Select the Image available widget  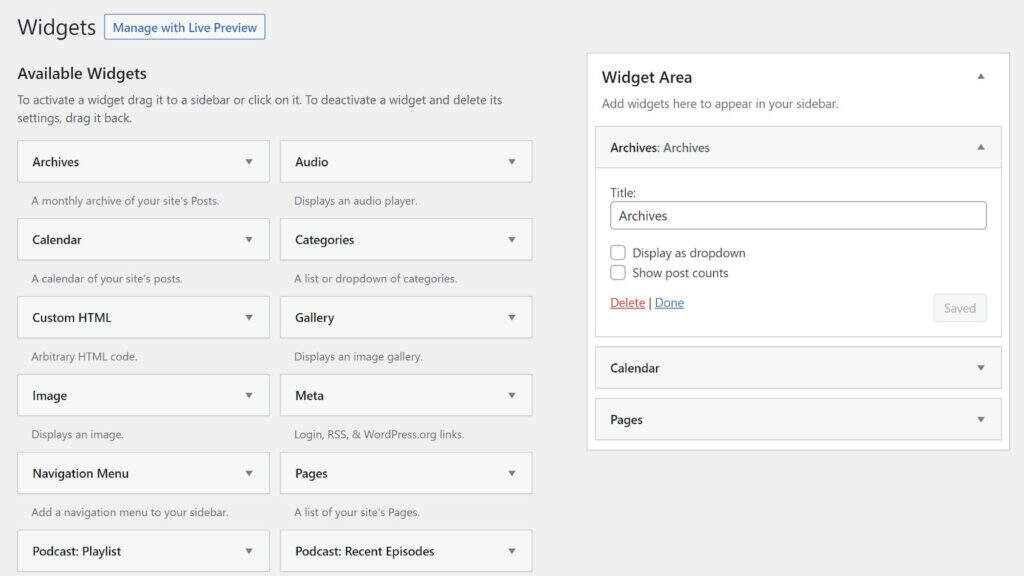130,396
